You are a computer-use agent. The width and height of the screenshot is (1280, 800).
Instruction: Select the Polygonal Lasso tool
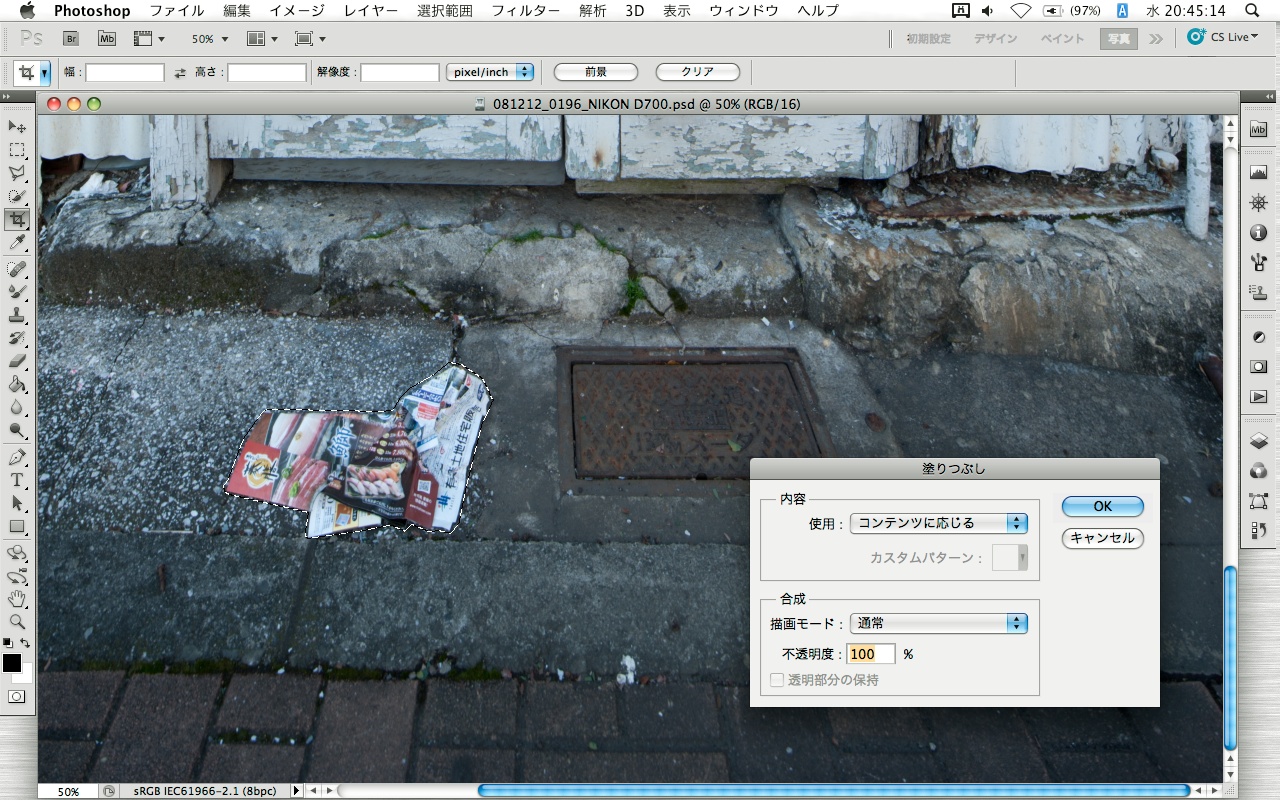coord(18,173)
